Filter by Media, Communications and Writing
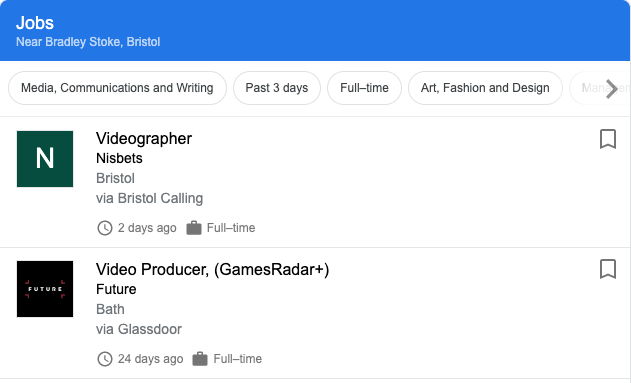This screenshot has width=631, height=383. pyautogui.click(x=117, y=88)
